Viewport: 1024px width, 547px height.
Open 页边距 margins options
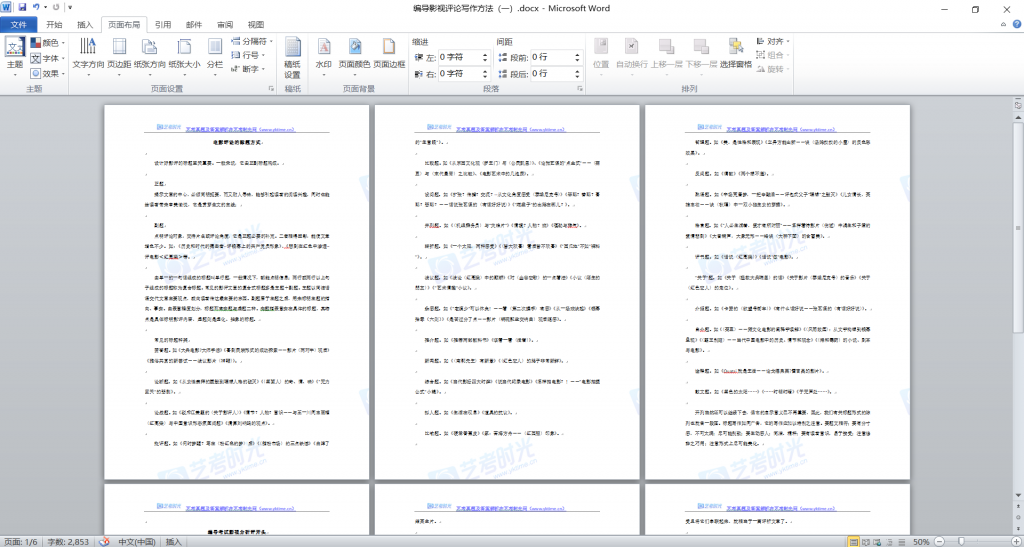[x=119, y=54]
